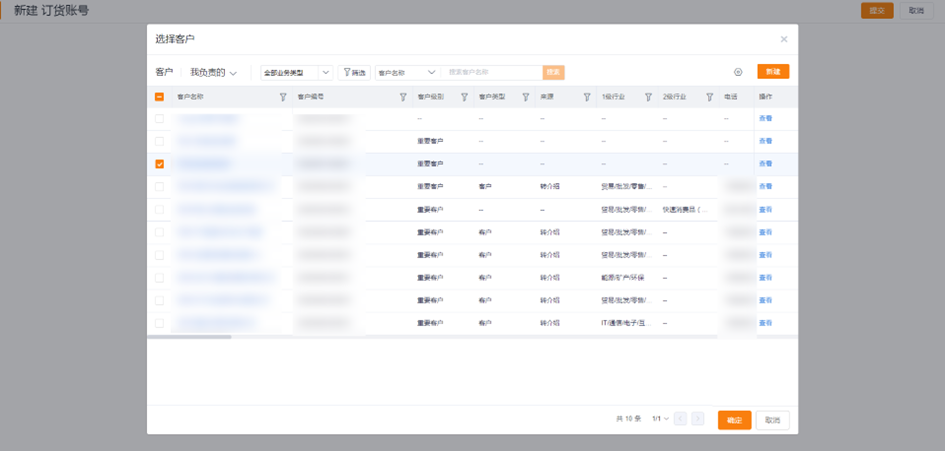The height and width of the screenshot is (451, 945).
Task: Open the column settings gear icon
Action: point(738,72)
